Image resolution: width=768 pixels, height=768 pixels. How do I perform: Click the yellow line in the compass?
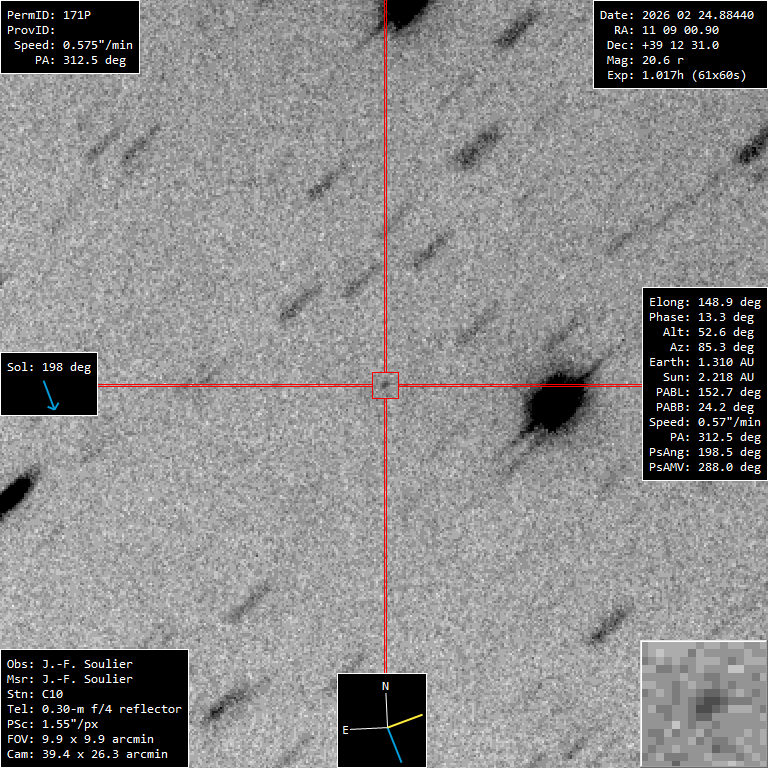[x=405, y=721]
